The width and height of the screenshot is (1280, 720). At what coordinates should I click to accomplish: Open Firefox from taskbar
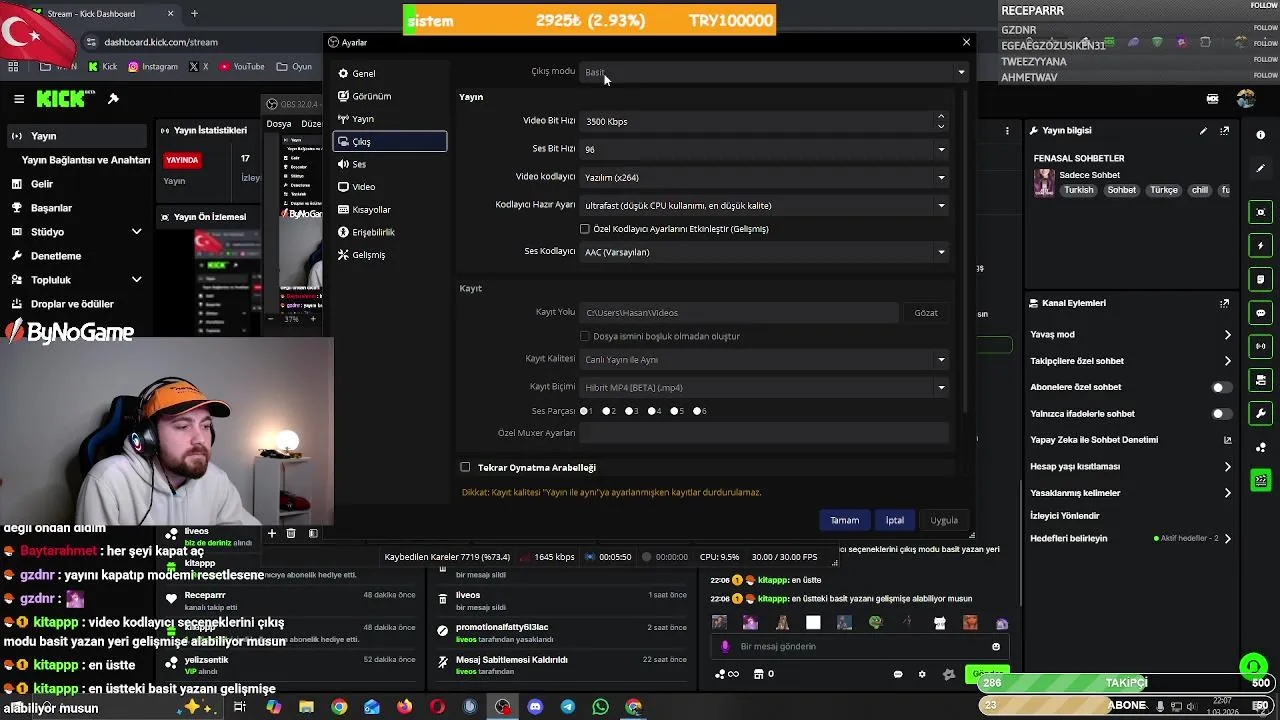tap(404, 707)
